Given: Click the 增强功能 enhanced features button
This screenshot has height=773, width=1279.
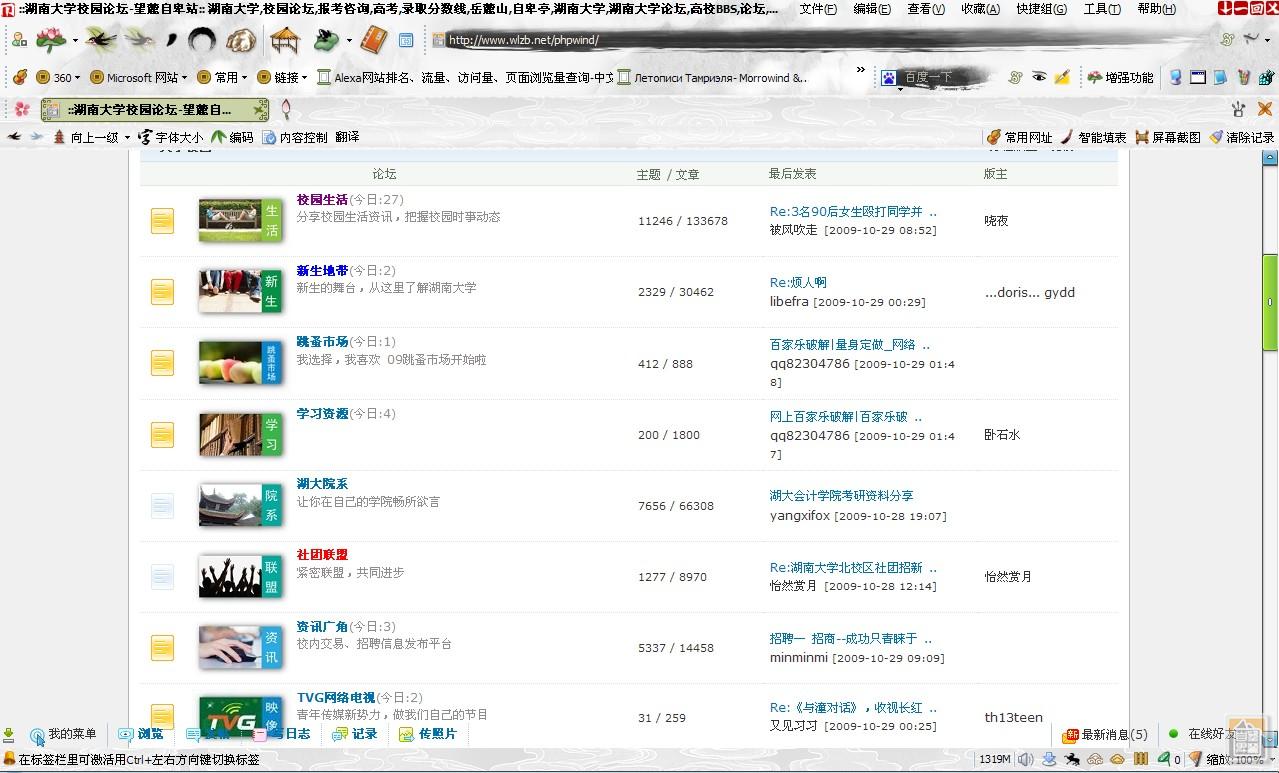Looking at the screenshot, I should coord(1120,77).
